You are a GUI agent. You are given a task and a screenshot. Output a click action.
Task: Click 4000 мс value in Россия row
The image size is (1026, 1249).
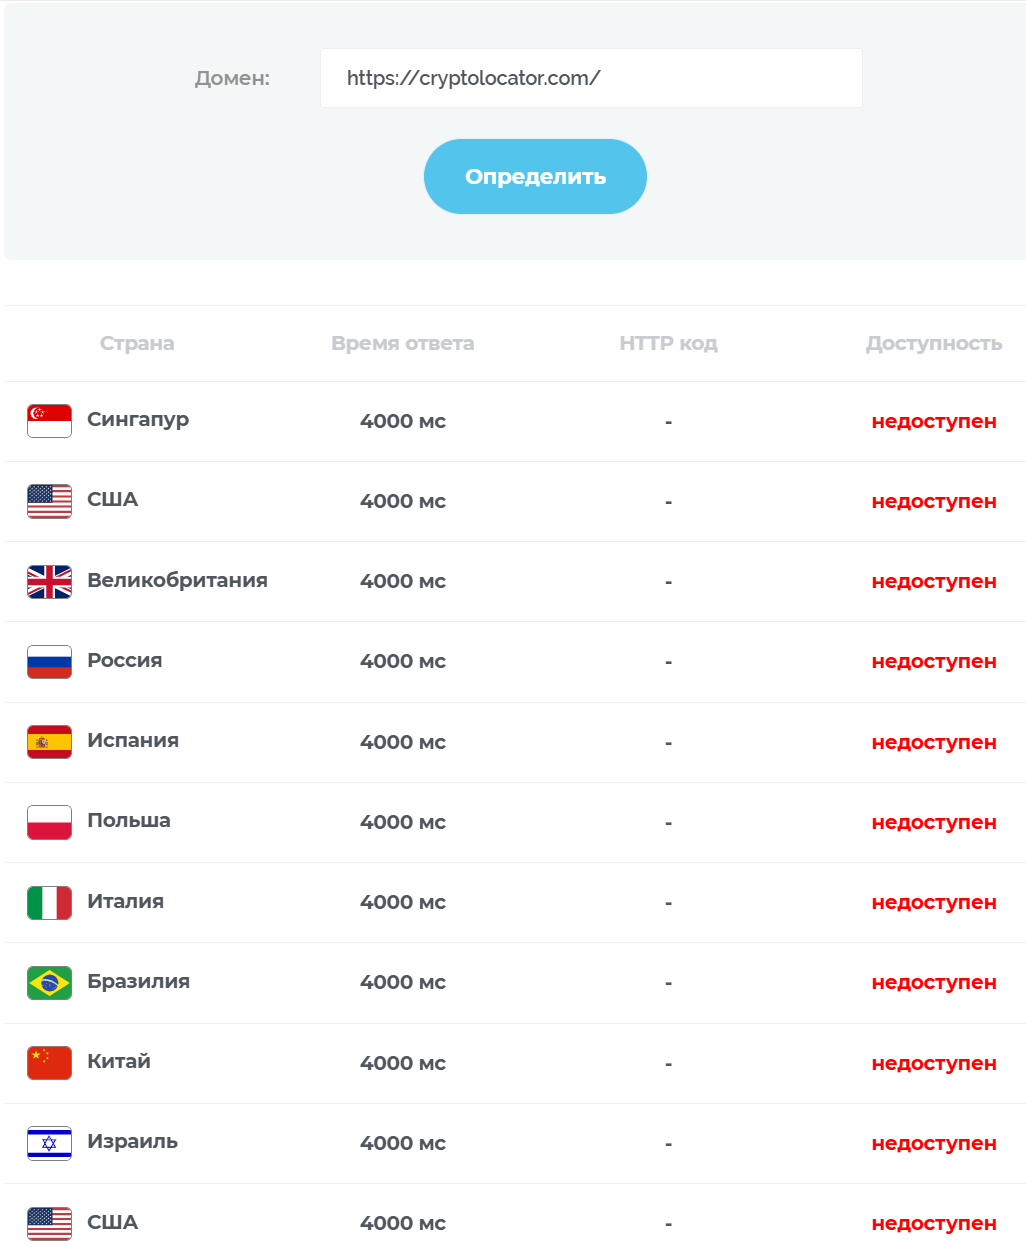[403, 661]
